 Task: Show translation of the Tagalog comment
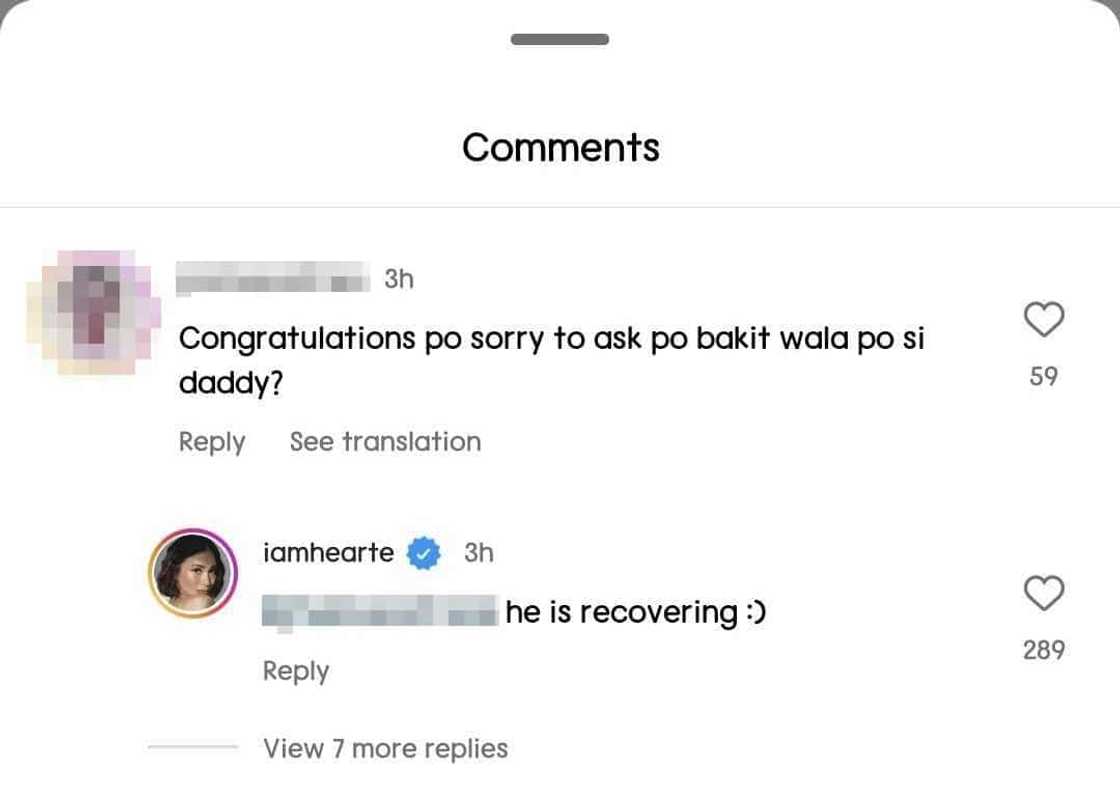[x=385, y=441]
